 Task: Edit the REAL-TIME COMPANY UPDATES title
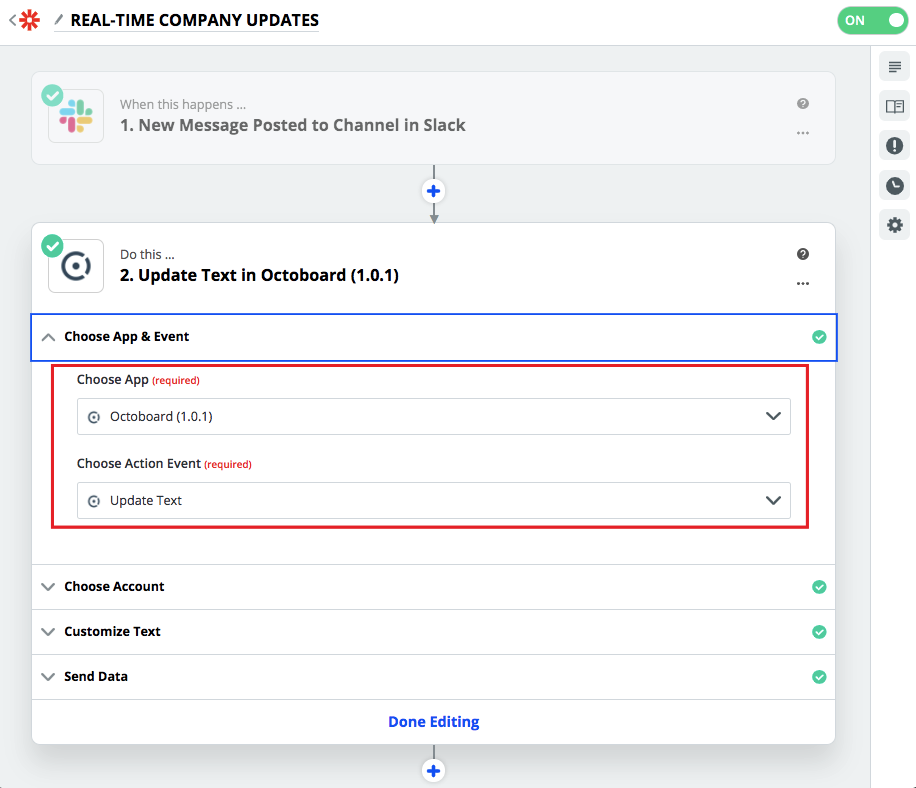195,20
